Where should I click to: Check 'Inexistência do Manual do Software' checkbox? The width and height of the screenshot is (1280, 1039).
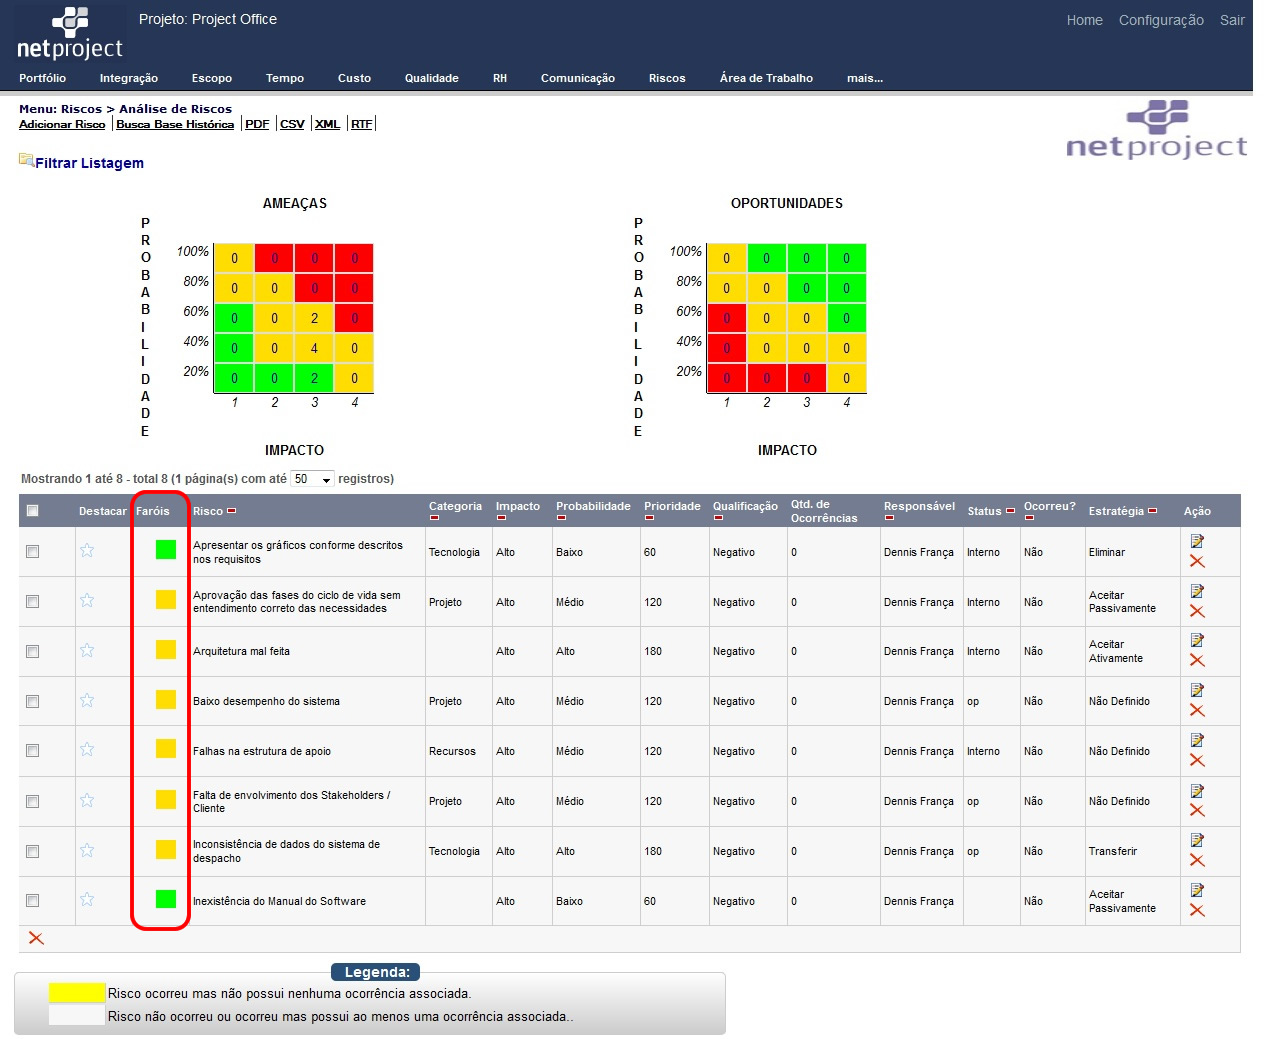[32, 900]
